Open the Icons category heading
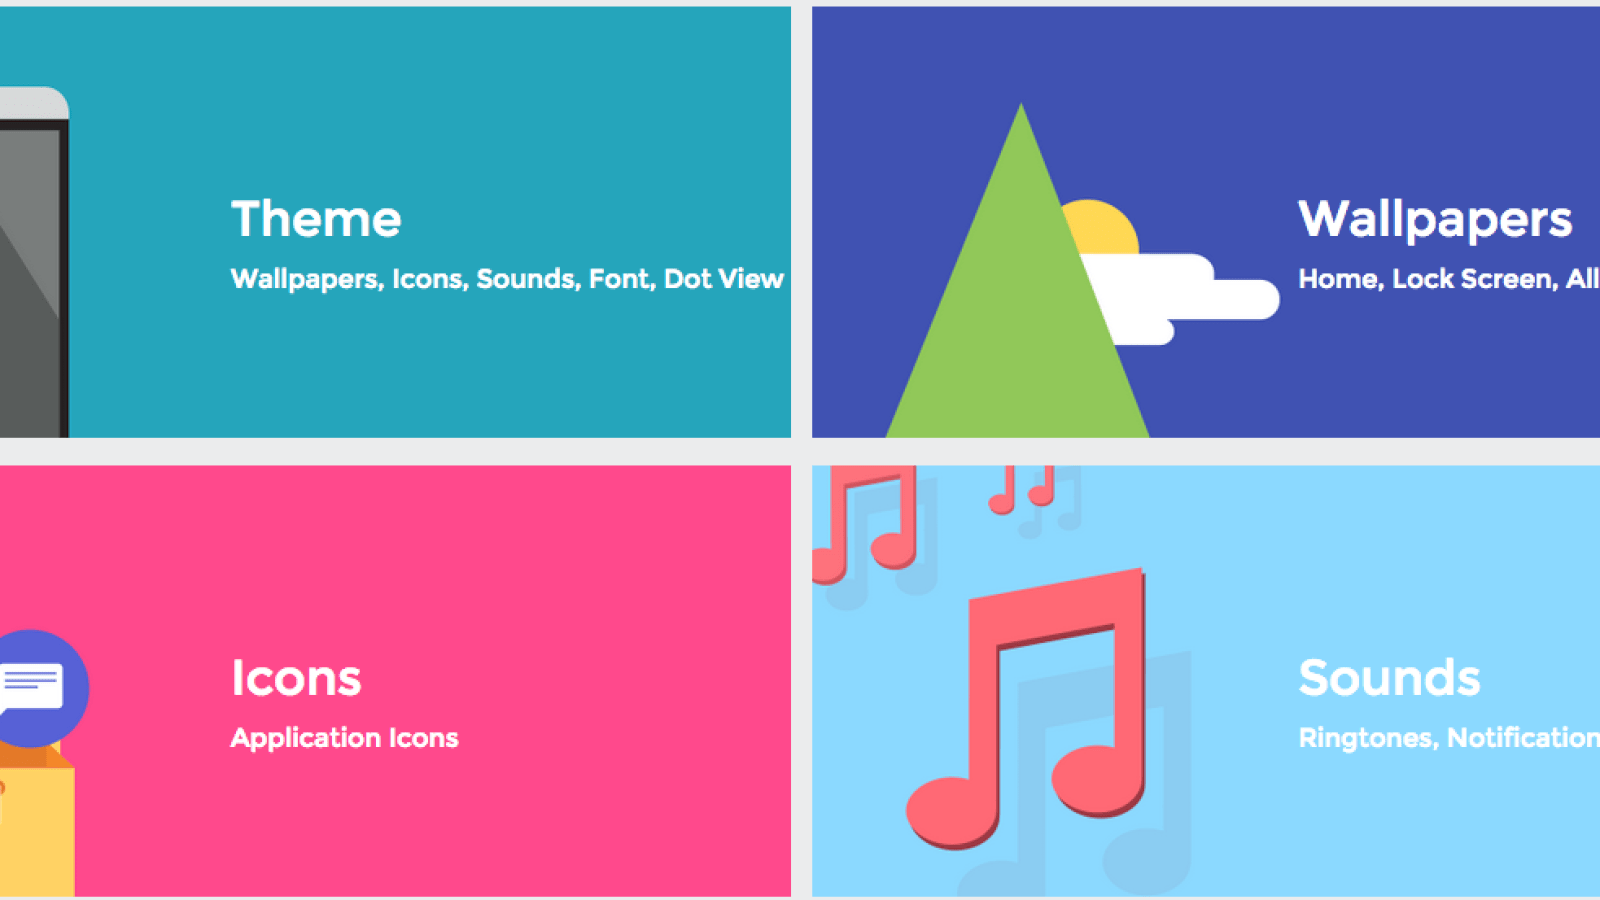The width and height of the screenshot is (1600, 900). [296, 678]
